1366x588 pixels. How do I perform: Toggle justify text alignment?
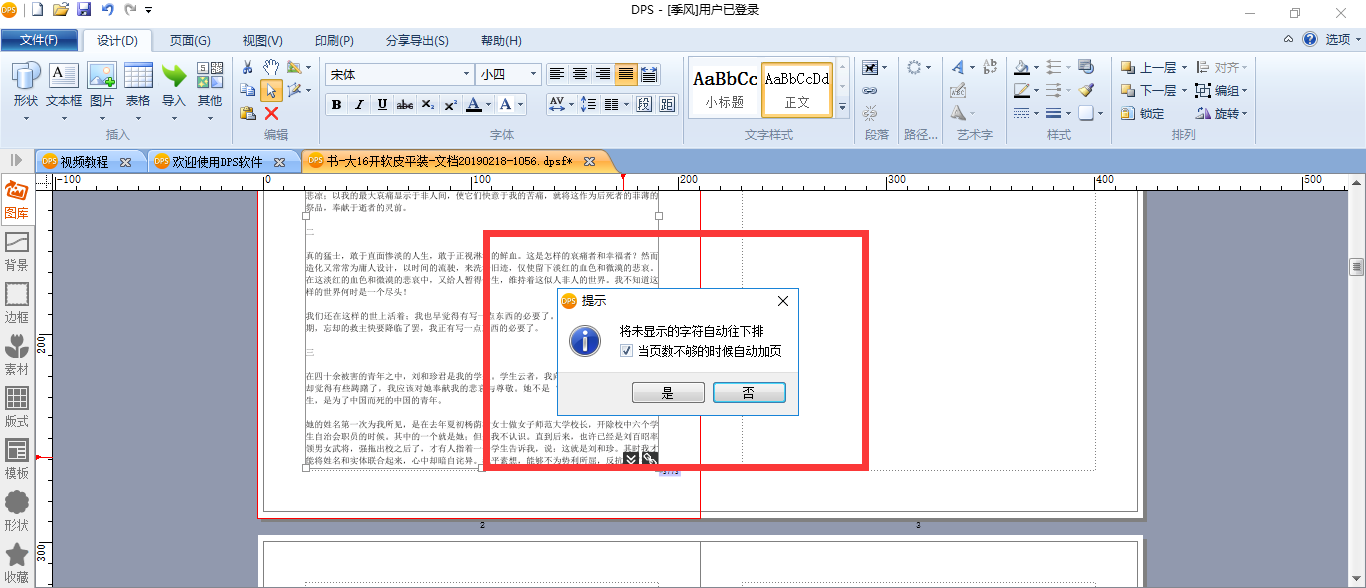pyautogui.click(x=626, y=74)
